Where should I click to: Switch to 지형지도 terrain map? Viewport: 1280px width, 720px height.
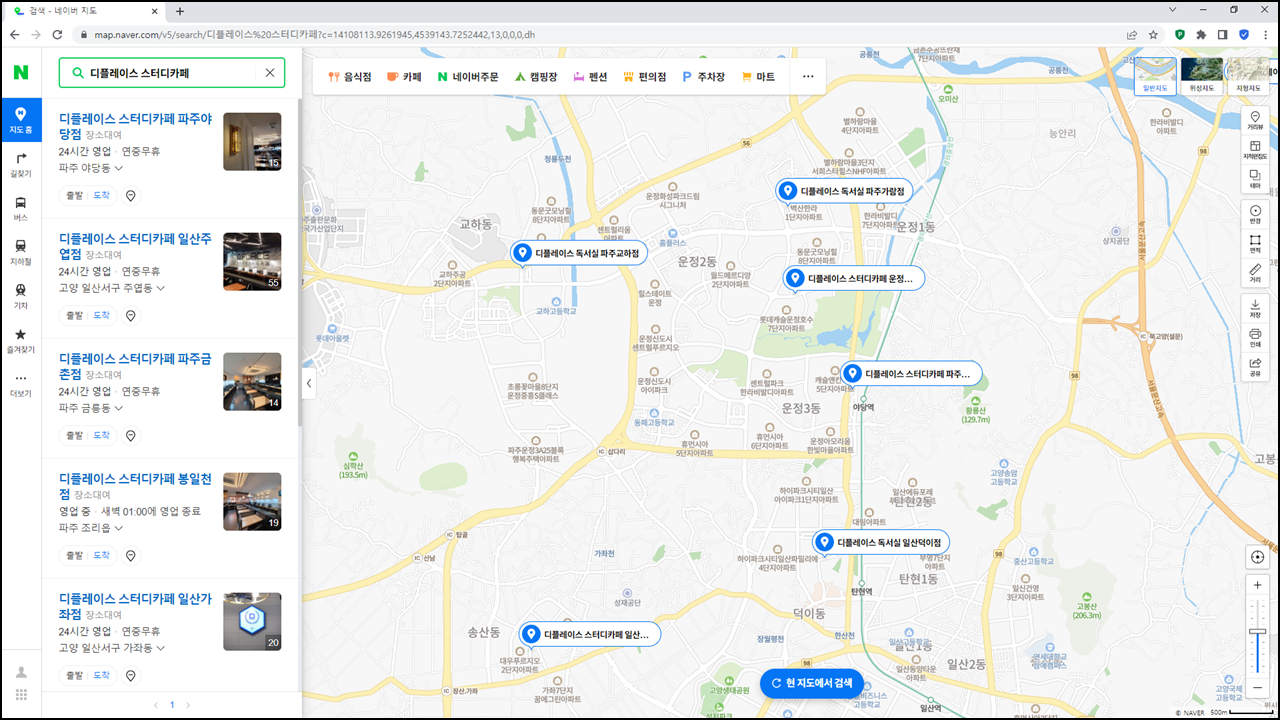pyautogui.click(x=1246, y=75)
